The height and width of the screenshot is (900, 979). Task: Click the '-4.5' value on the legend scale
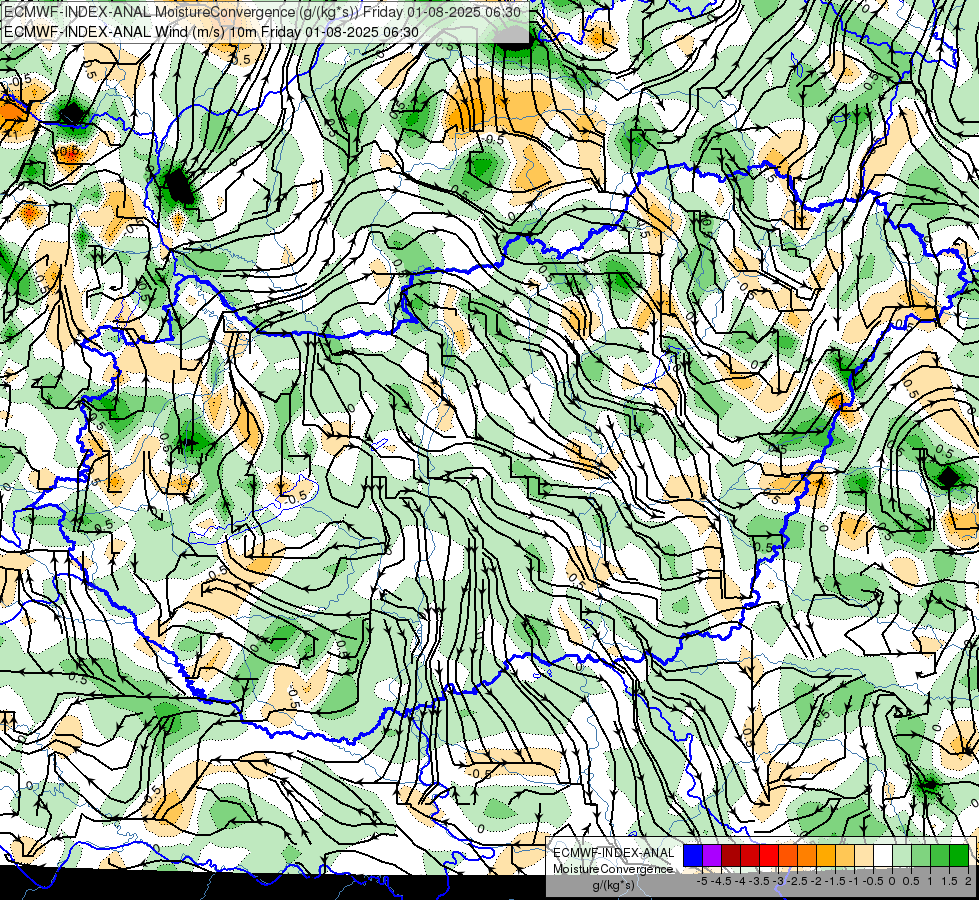coord(721,881)
